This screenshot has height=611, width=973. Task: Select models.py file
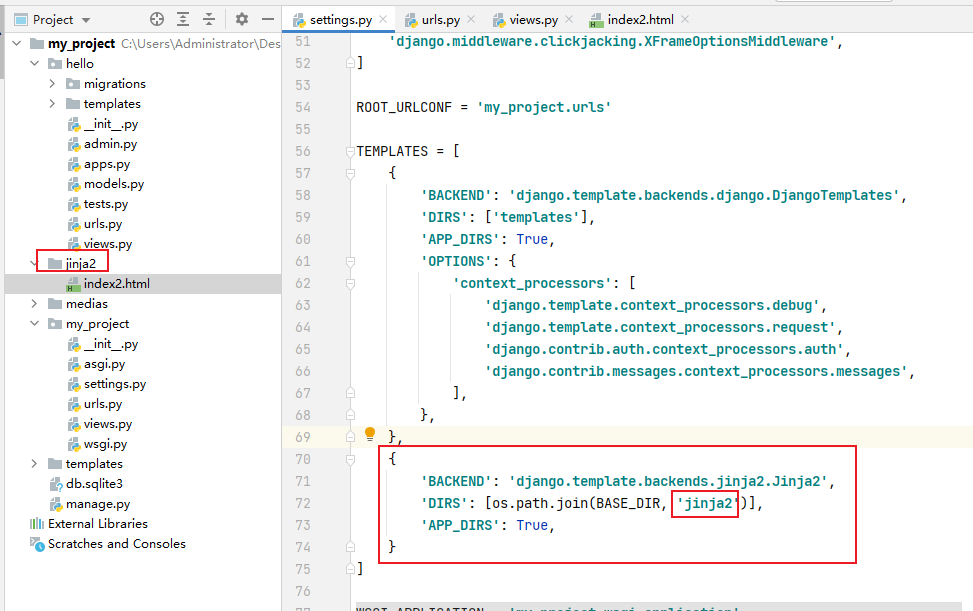(x=114, y=184)
